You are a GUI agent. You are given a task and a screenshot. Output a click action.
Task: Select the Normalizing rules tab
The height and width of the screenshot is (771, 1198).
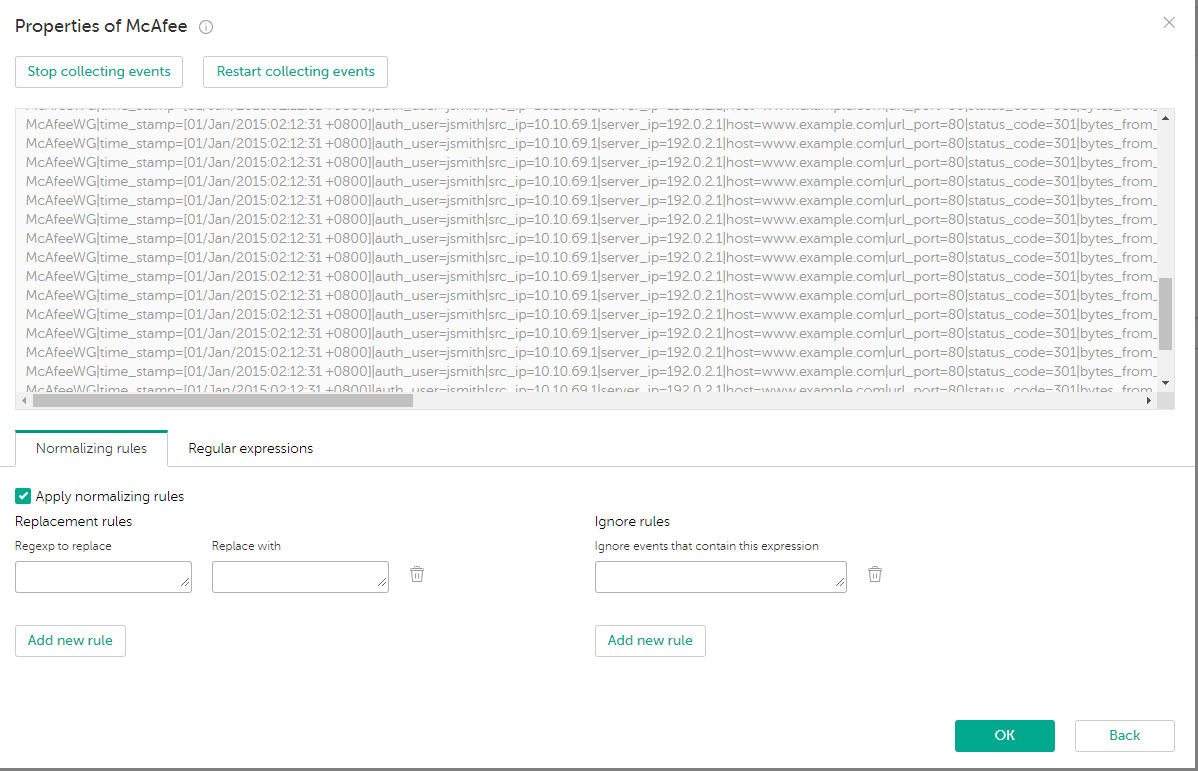(91, 448)
